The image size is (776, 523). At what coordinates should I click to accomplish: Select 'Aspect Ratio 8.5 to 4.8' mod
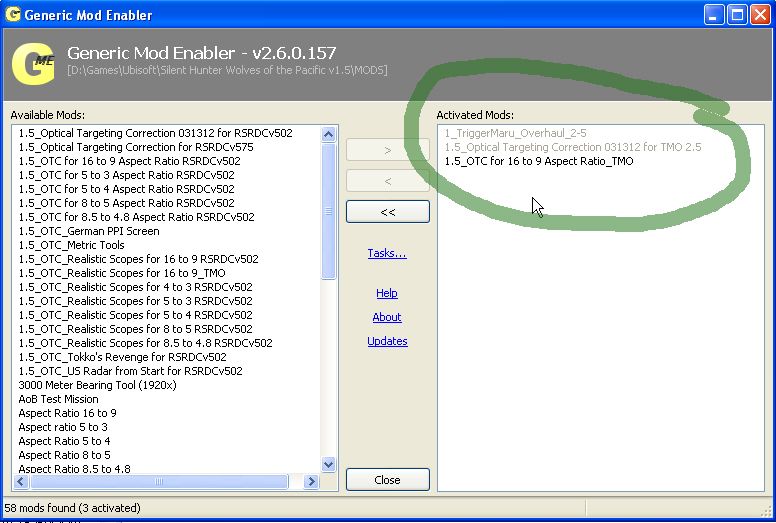point(75,468)
